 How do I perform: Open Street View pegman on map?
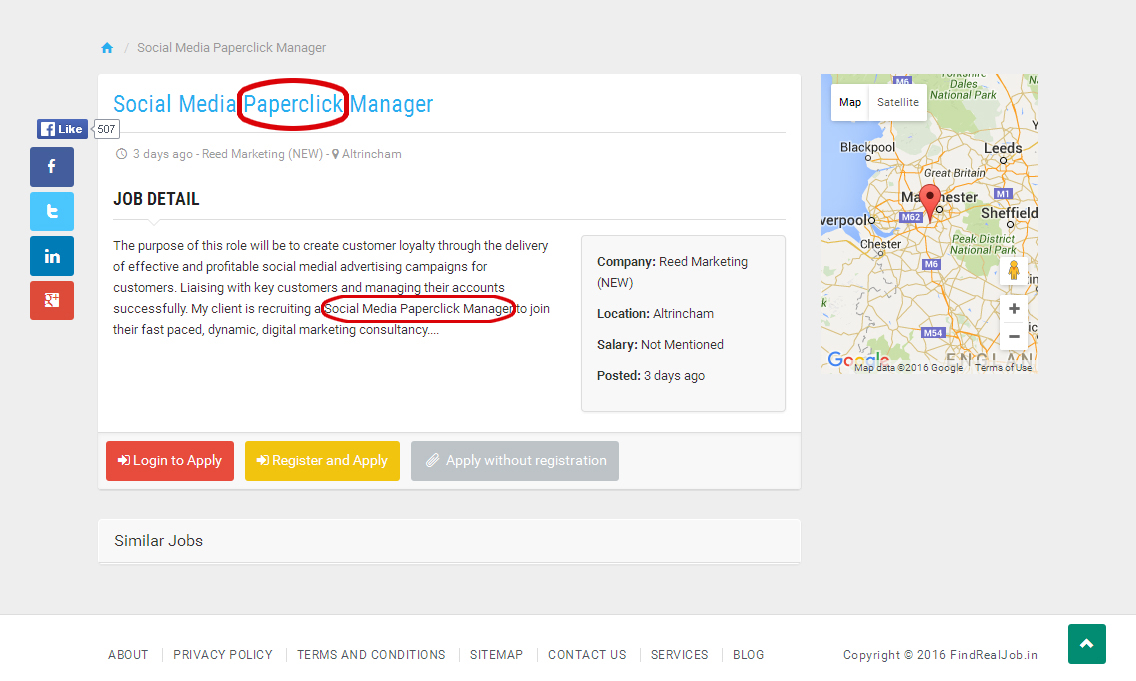(x=1013, y=271)
